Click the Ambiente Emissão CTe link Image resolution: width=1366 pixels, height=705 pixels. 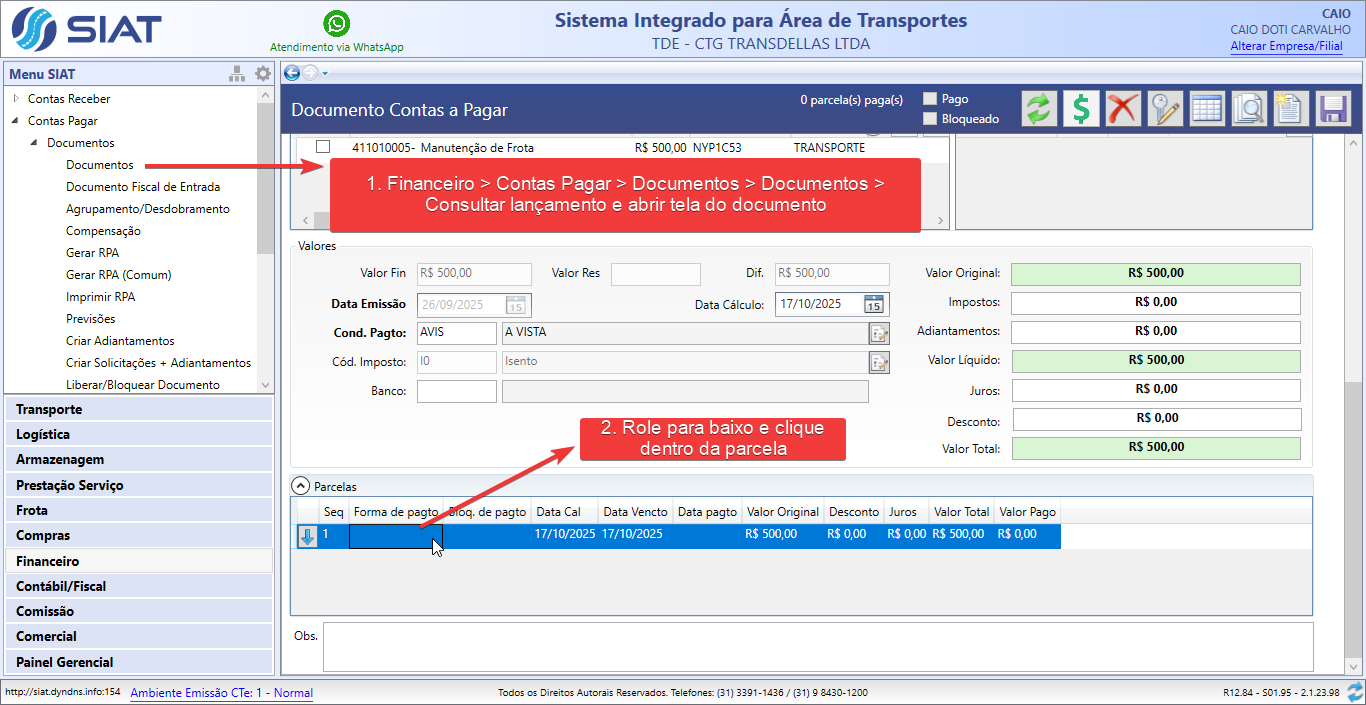pyautogui.click(x=221, y=692)
